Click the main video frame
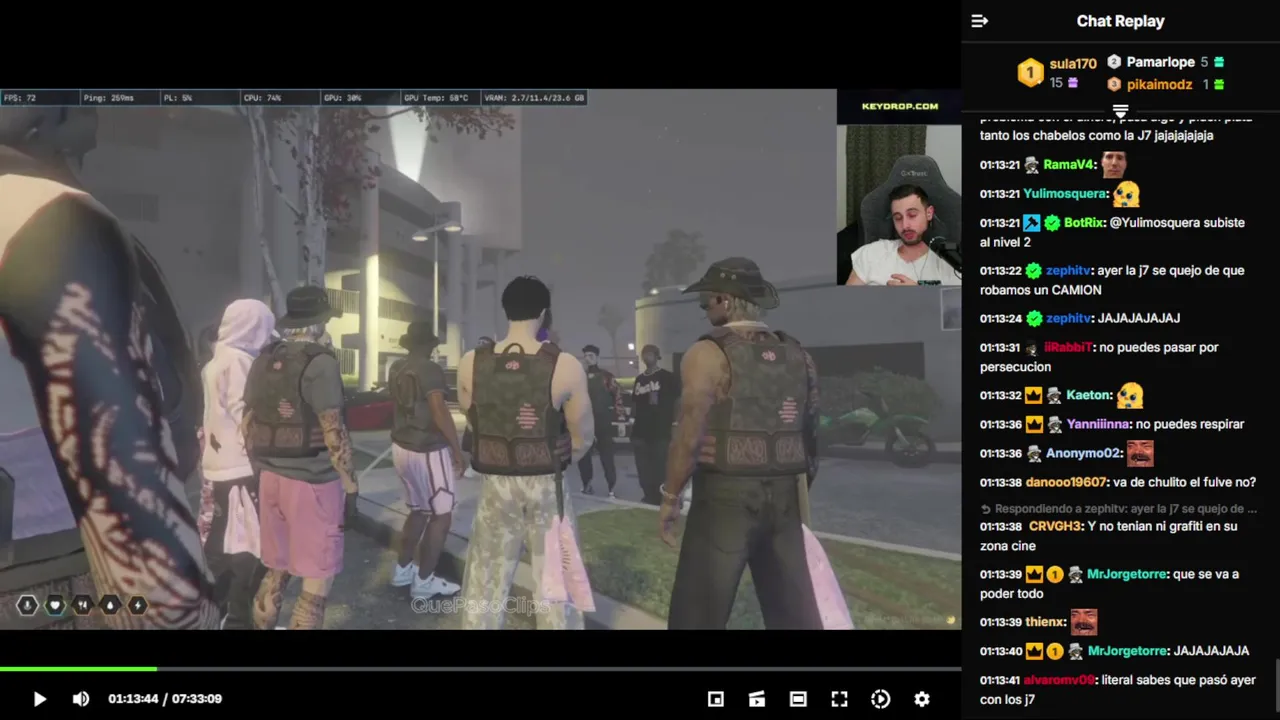 [x=480, y=359]
